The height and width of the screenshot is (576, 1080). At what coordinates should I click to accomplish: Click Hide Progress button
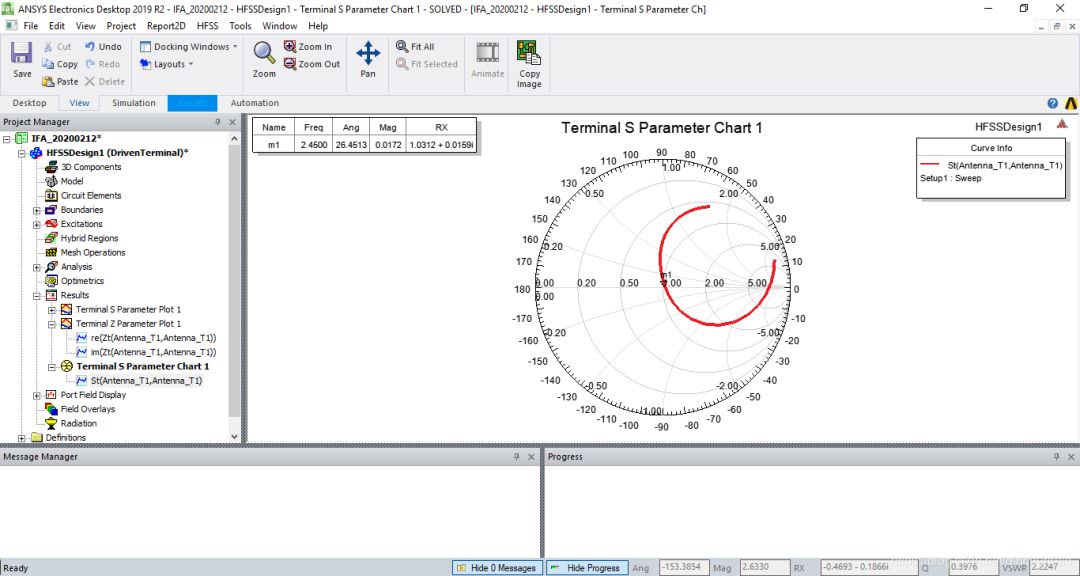click(587, 568)
